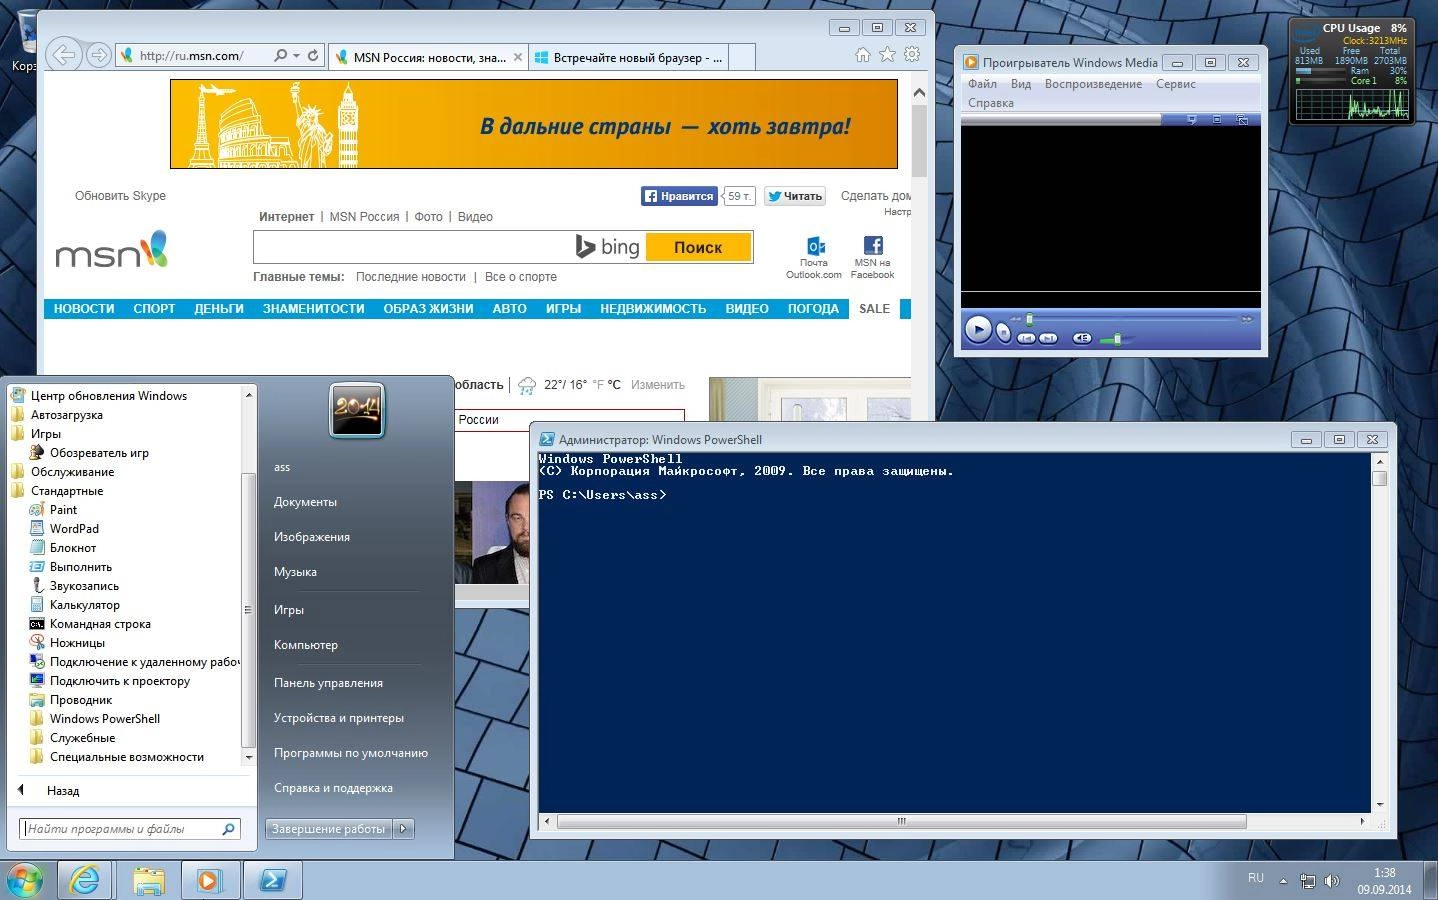Switch to 'Встречайте новый браузер' tab
This screenshot has height=900, width=1438.
[x=628, y=57]
